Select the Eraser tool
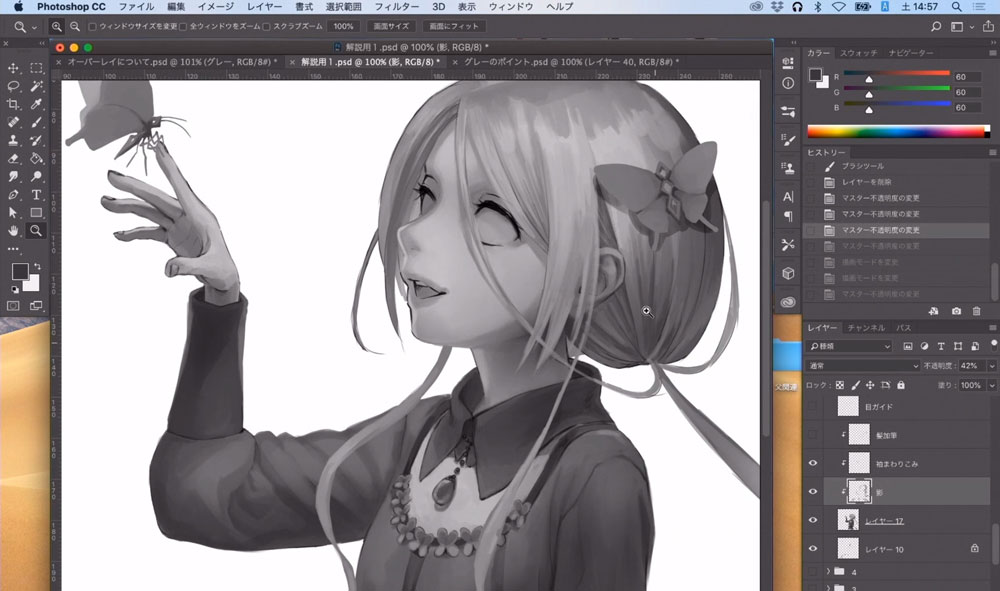Viewport: 1000px width, 591px height. pyautogui.click(x=14, y=158)
